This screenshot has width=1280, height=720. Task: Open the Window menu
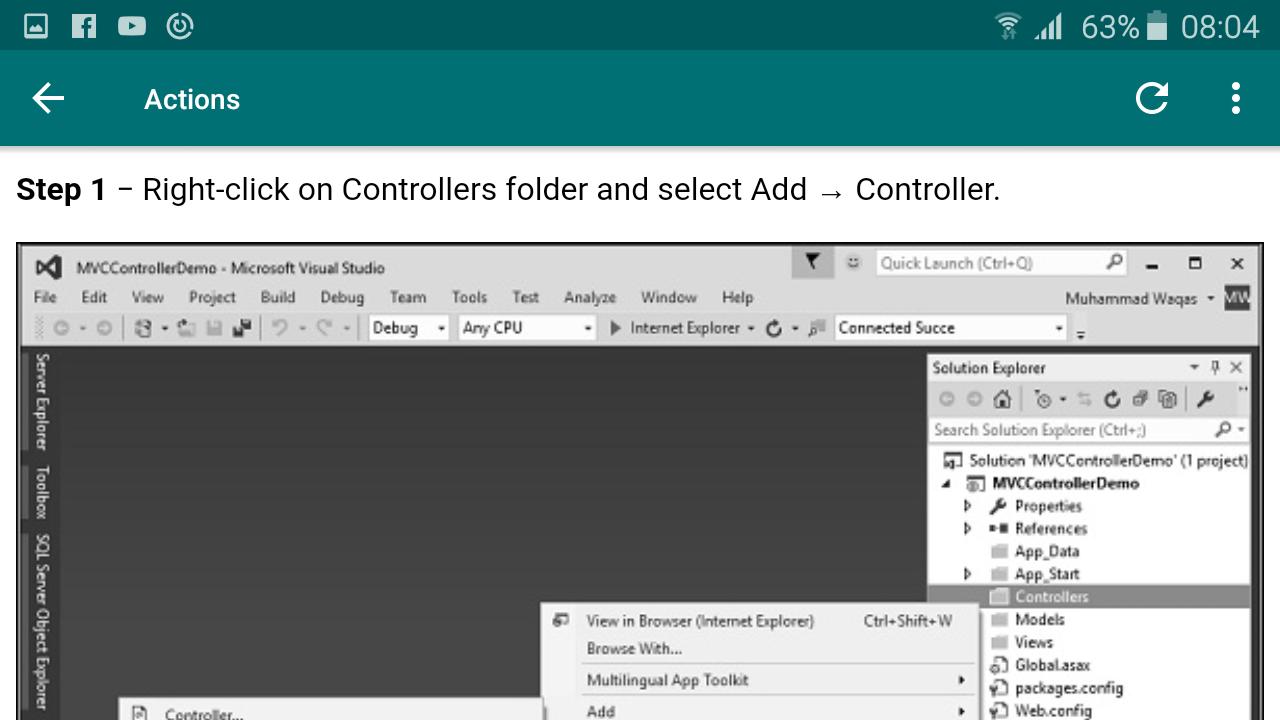click(668, 297)
